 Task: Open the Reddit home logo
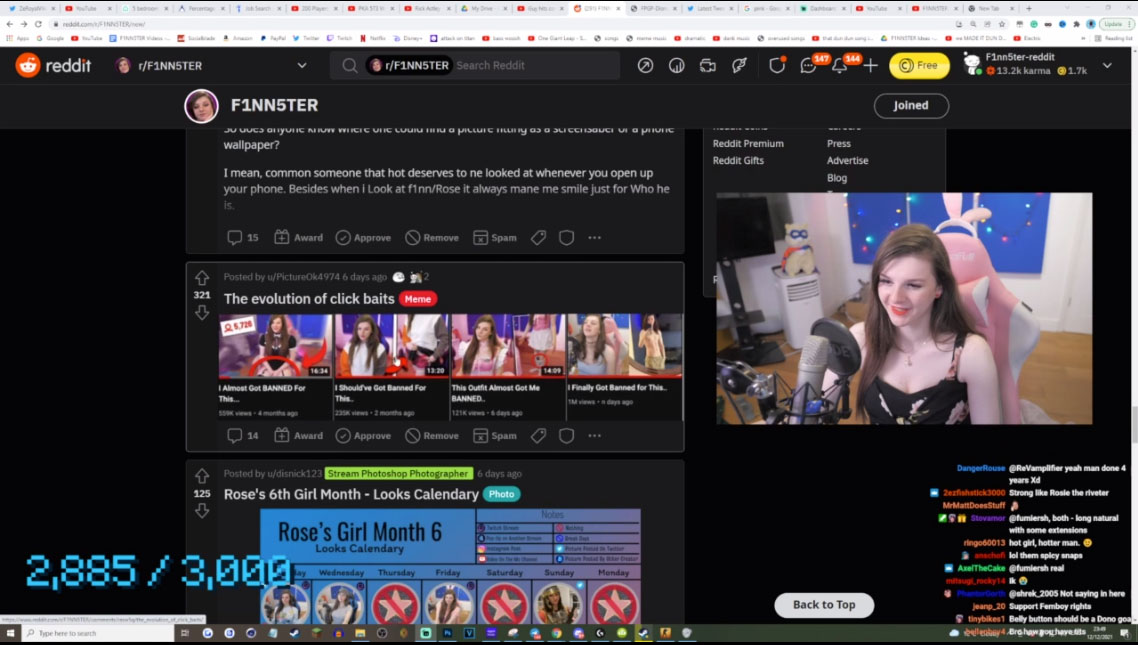coord(53,65)
